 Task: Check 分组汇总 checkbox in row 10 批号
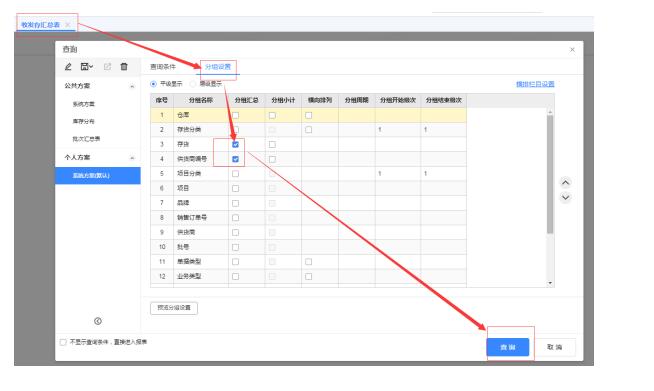point(236,247)
